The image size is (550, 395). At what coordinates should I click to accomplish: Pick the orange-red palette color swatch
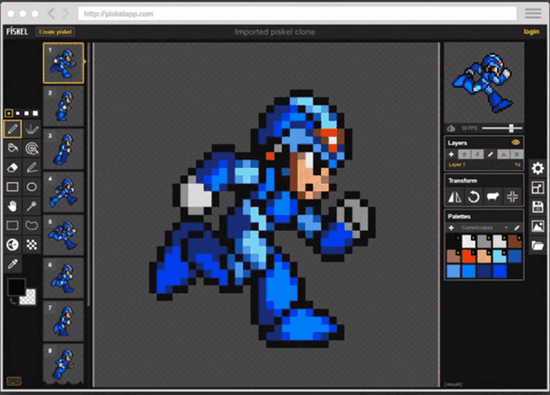[469, 256]
